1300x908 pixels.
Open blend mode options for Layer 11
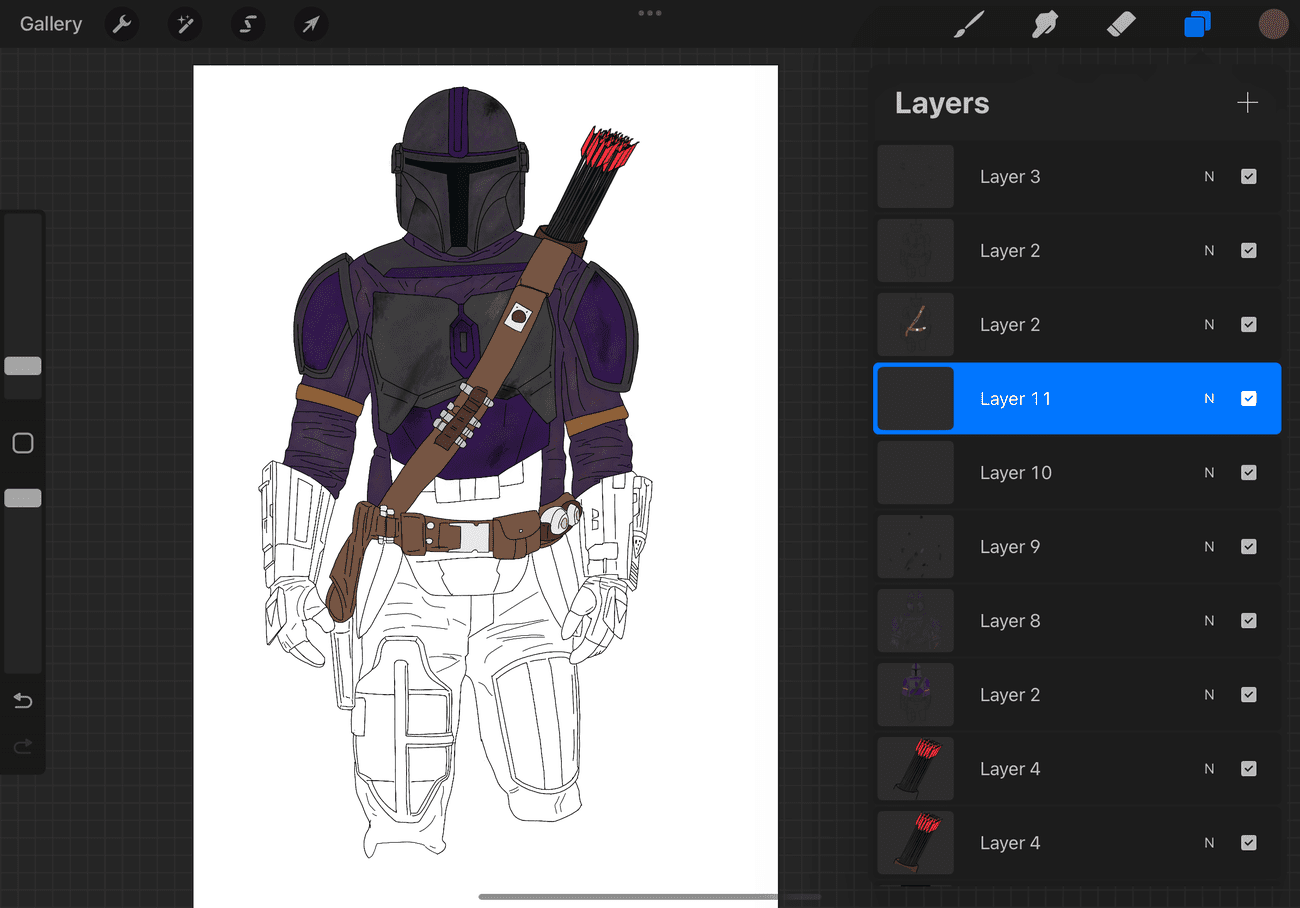(1209, 398)
